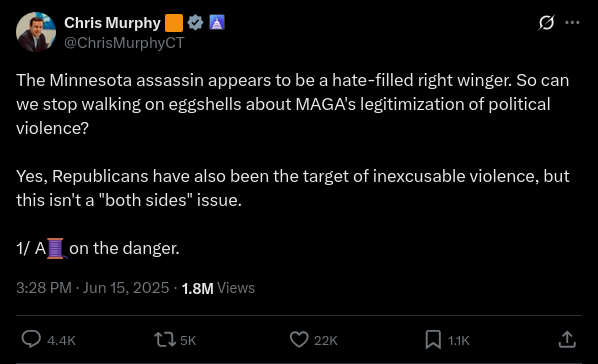Open the @ChrisMurphyCT handle link
The width and height of the screenshot is (598, 364).
(x=124, y=43)
